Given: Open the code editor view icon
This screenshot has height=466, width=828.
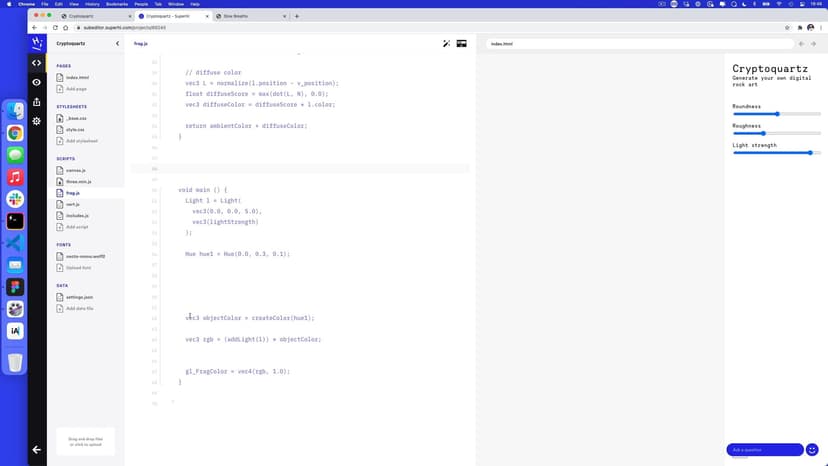Looking at the screenshot, I should coord(37,63).
